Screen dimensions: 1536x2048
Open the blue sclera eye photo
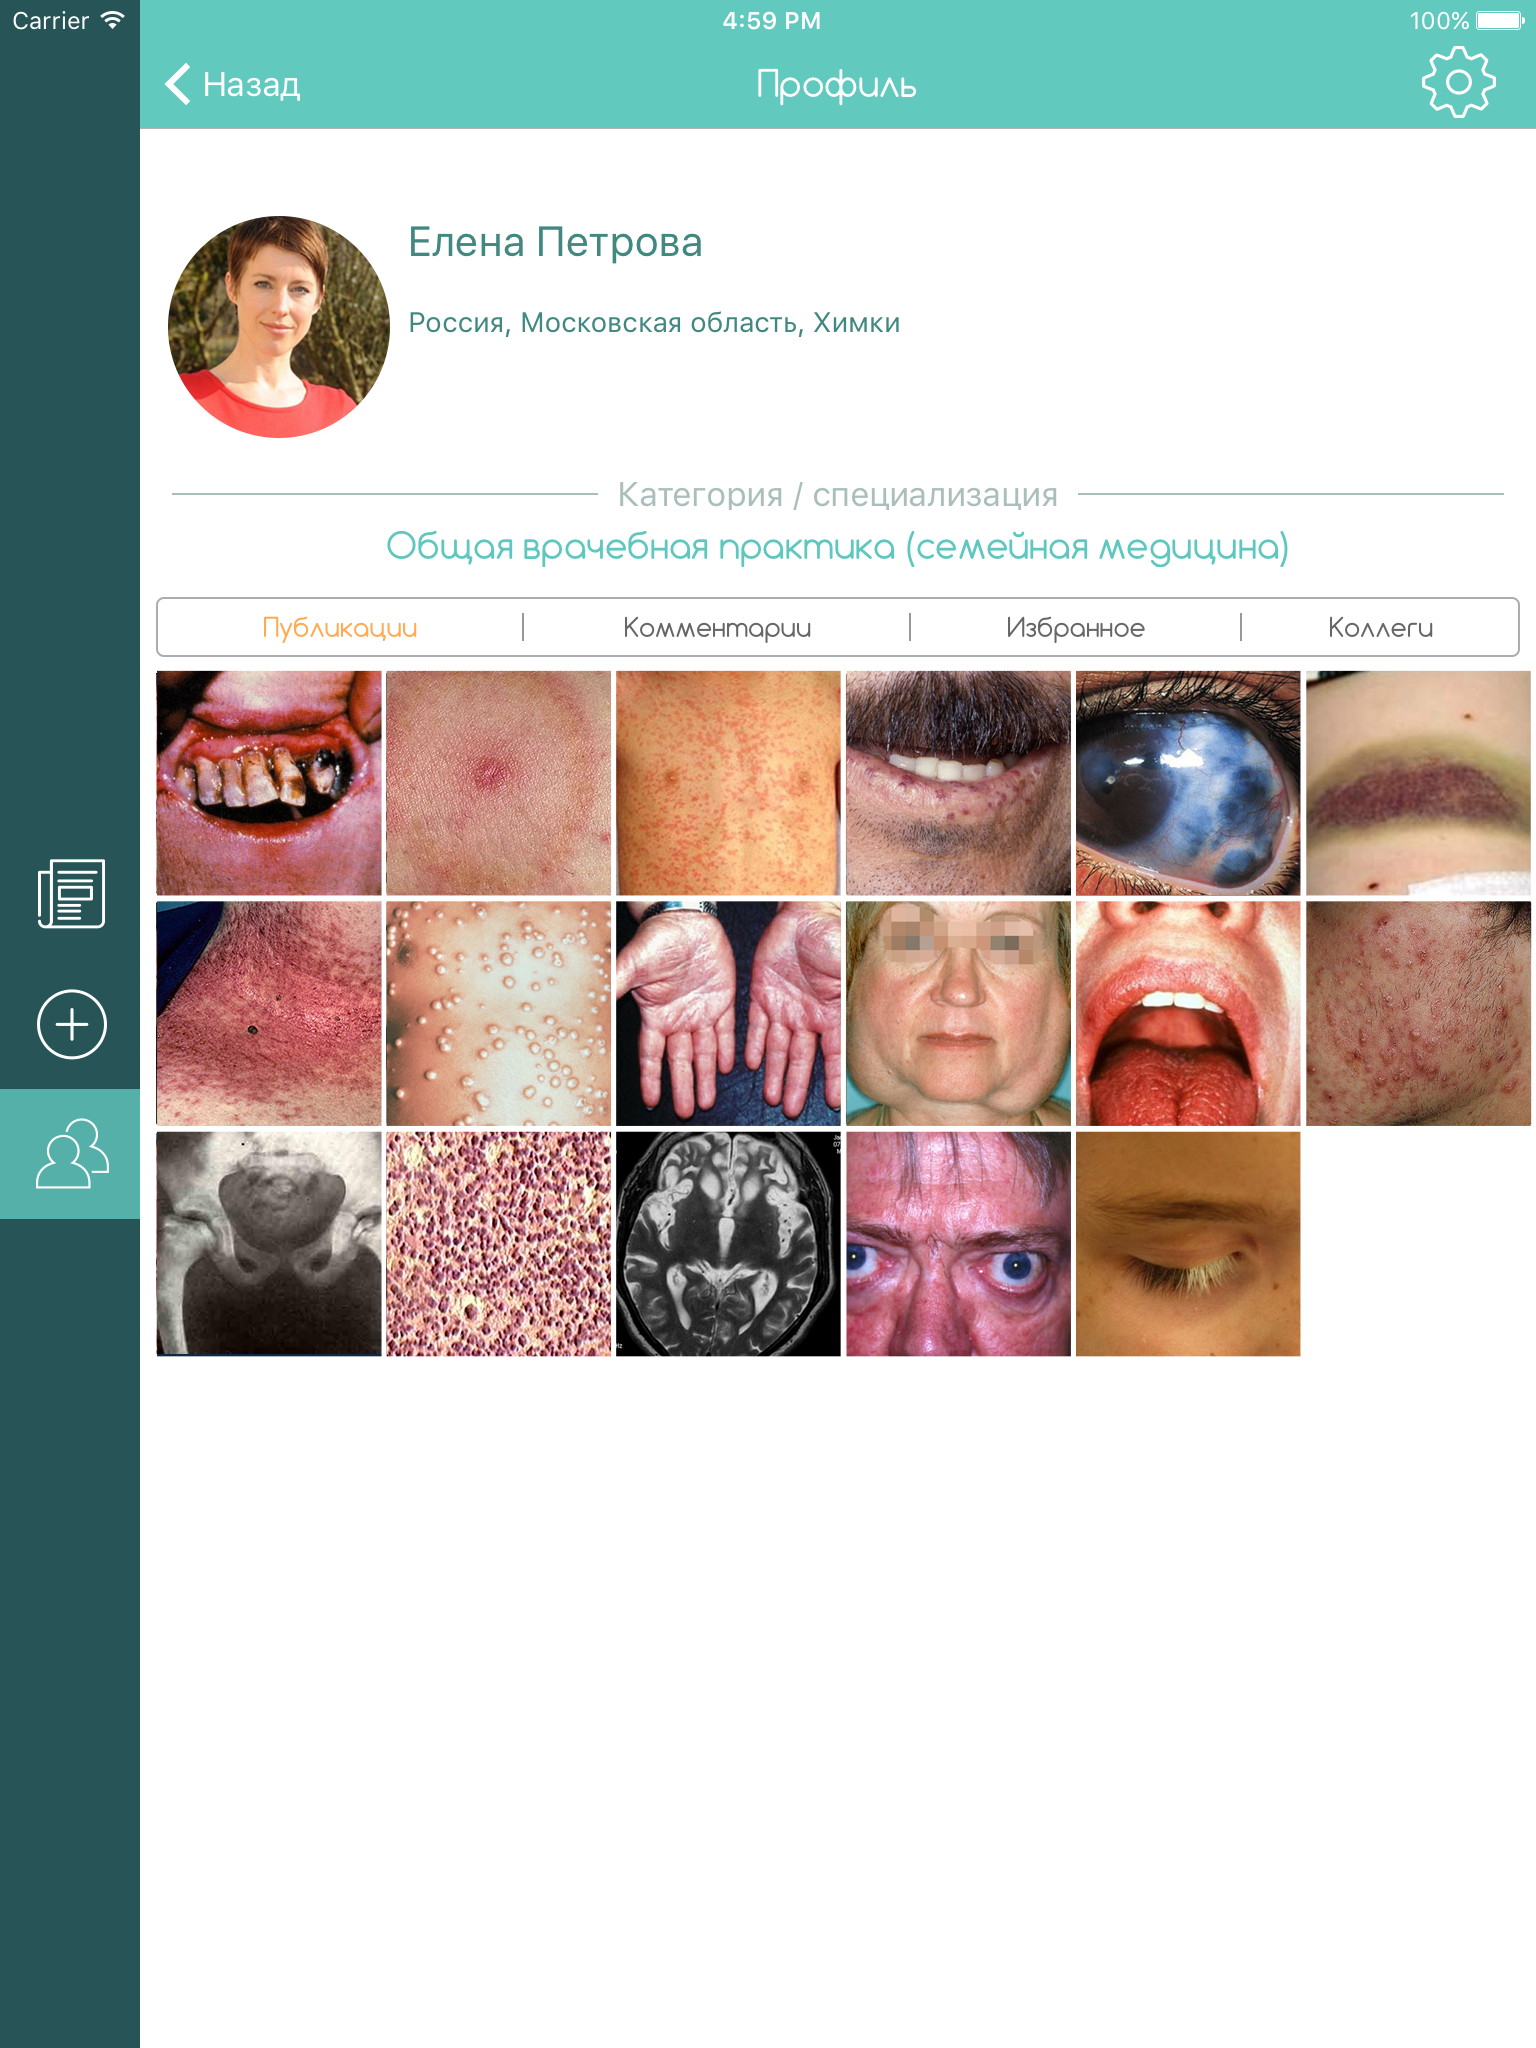1188,783
